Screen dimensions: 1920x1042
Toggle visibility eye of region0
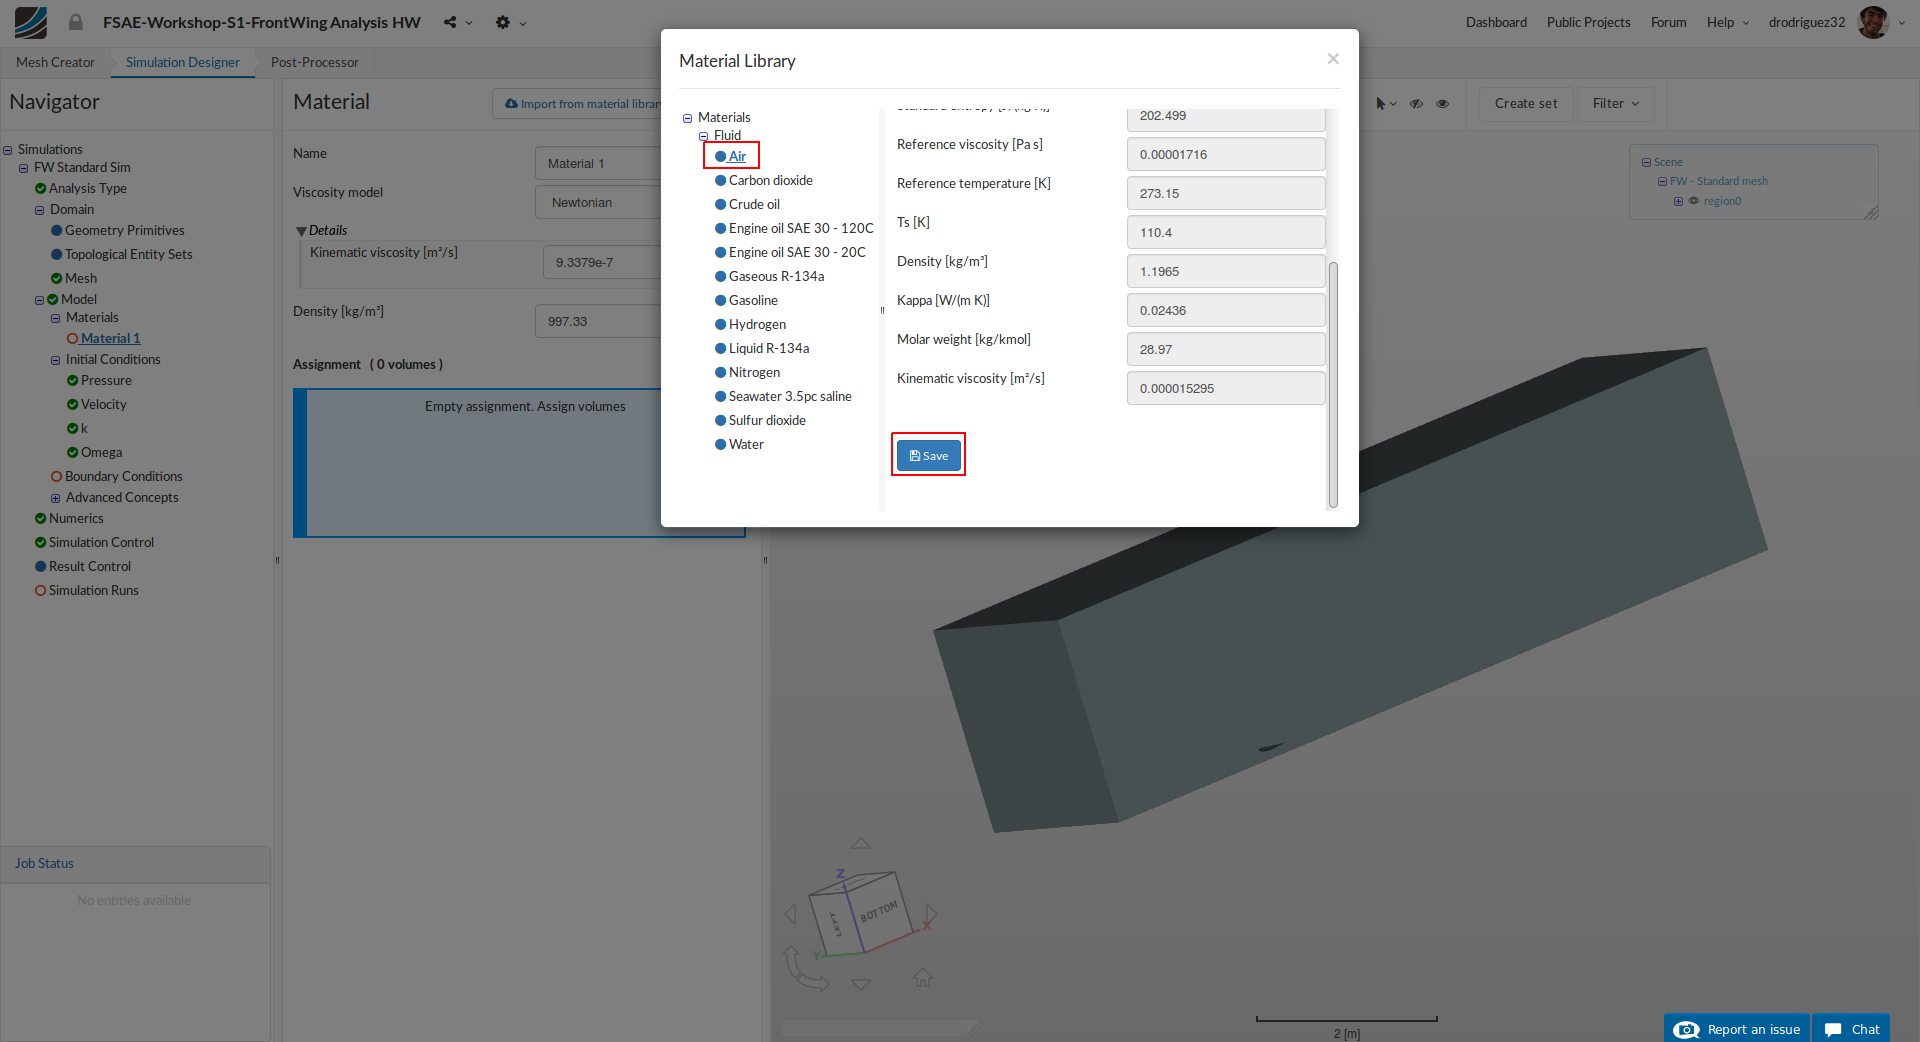click(x=1694, y=201)
